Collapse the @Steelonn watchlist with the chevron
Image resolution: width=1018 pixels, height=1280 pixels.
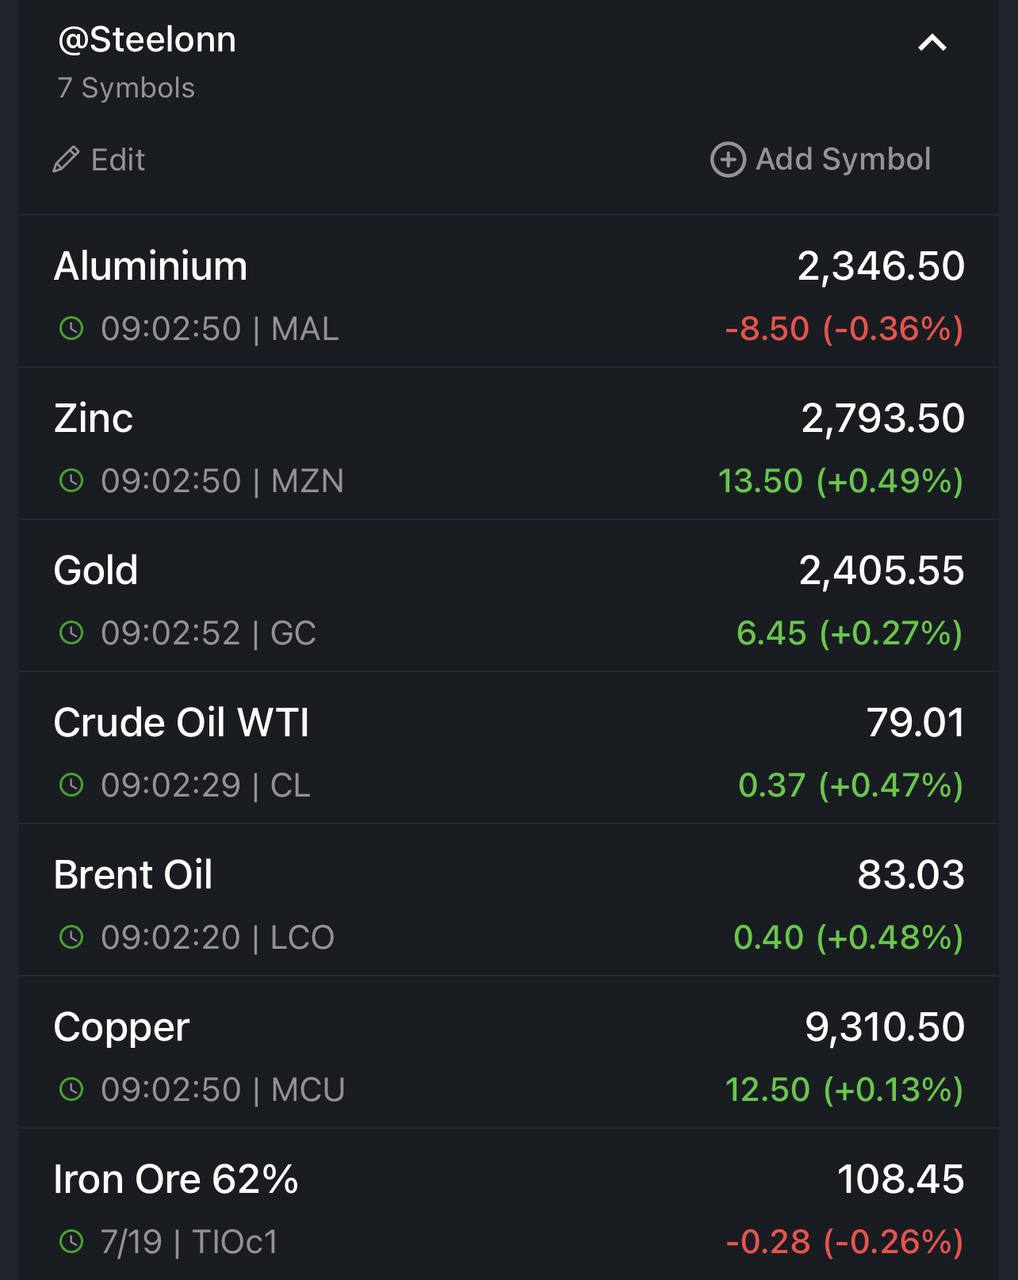click(x=932, y=42)
